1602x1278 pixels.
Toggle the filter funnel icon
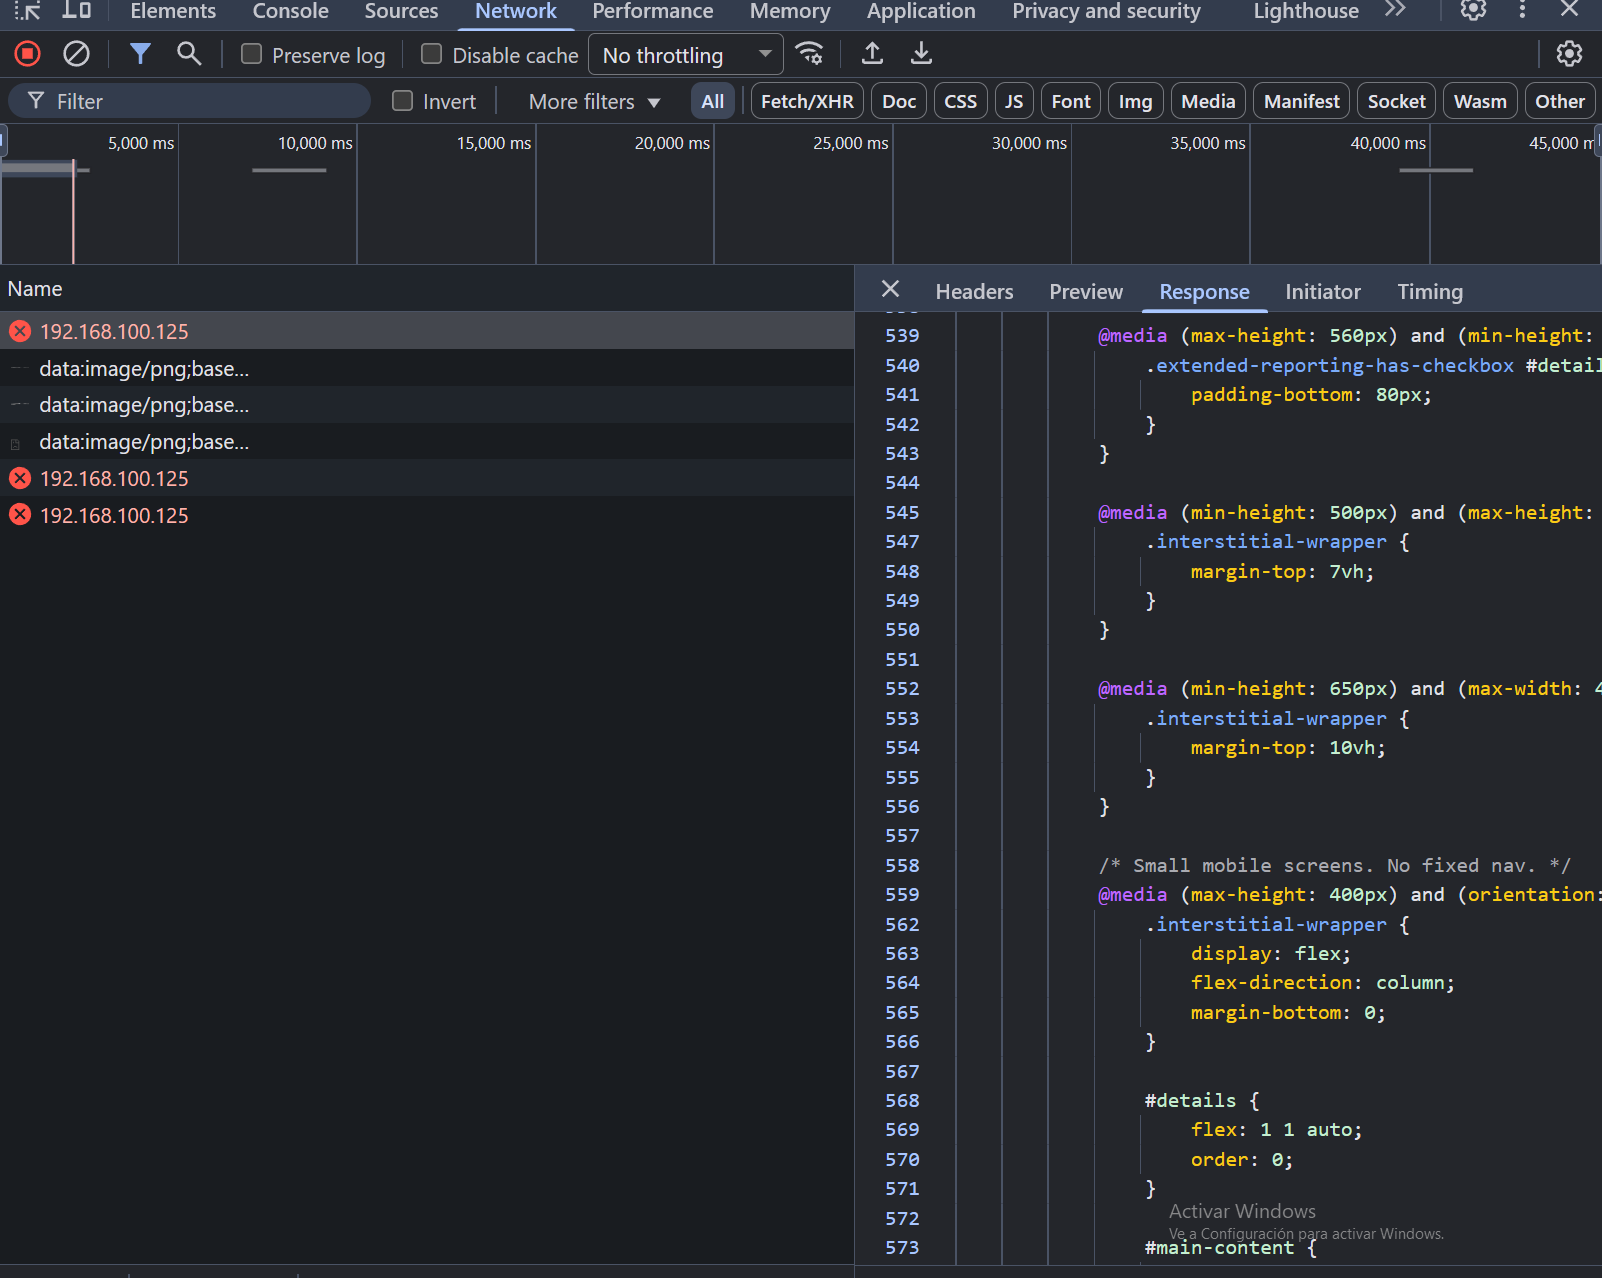(140, 54)
